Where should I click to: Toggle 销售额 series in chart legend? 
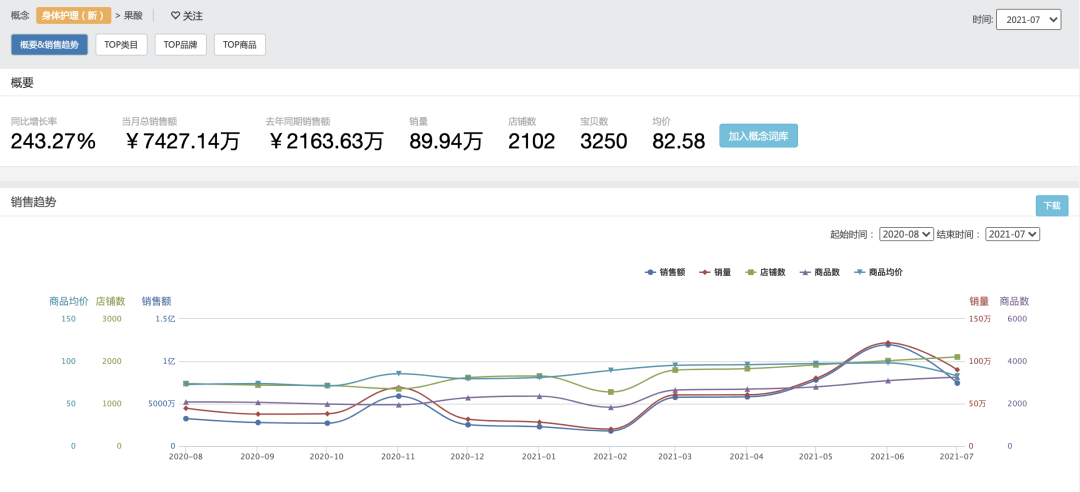click(665, 272)
